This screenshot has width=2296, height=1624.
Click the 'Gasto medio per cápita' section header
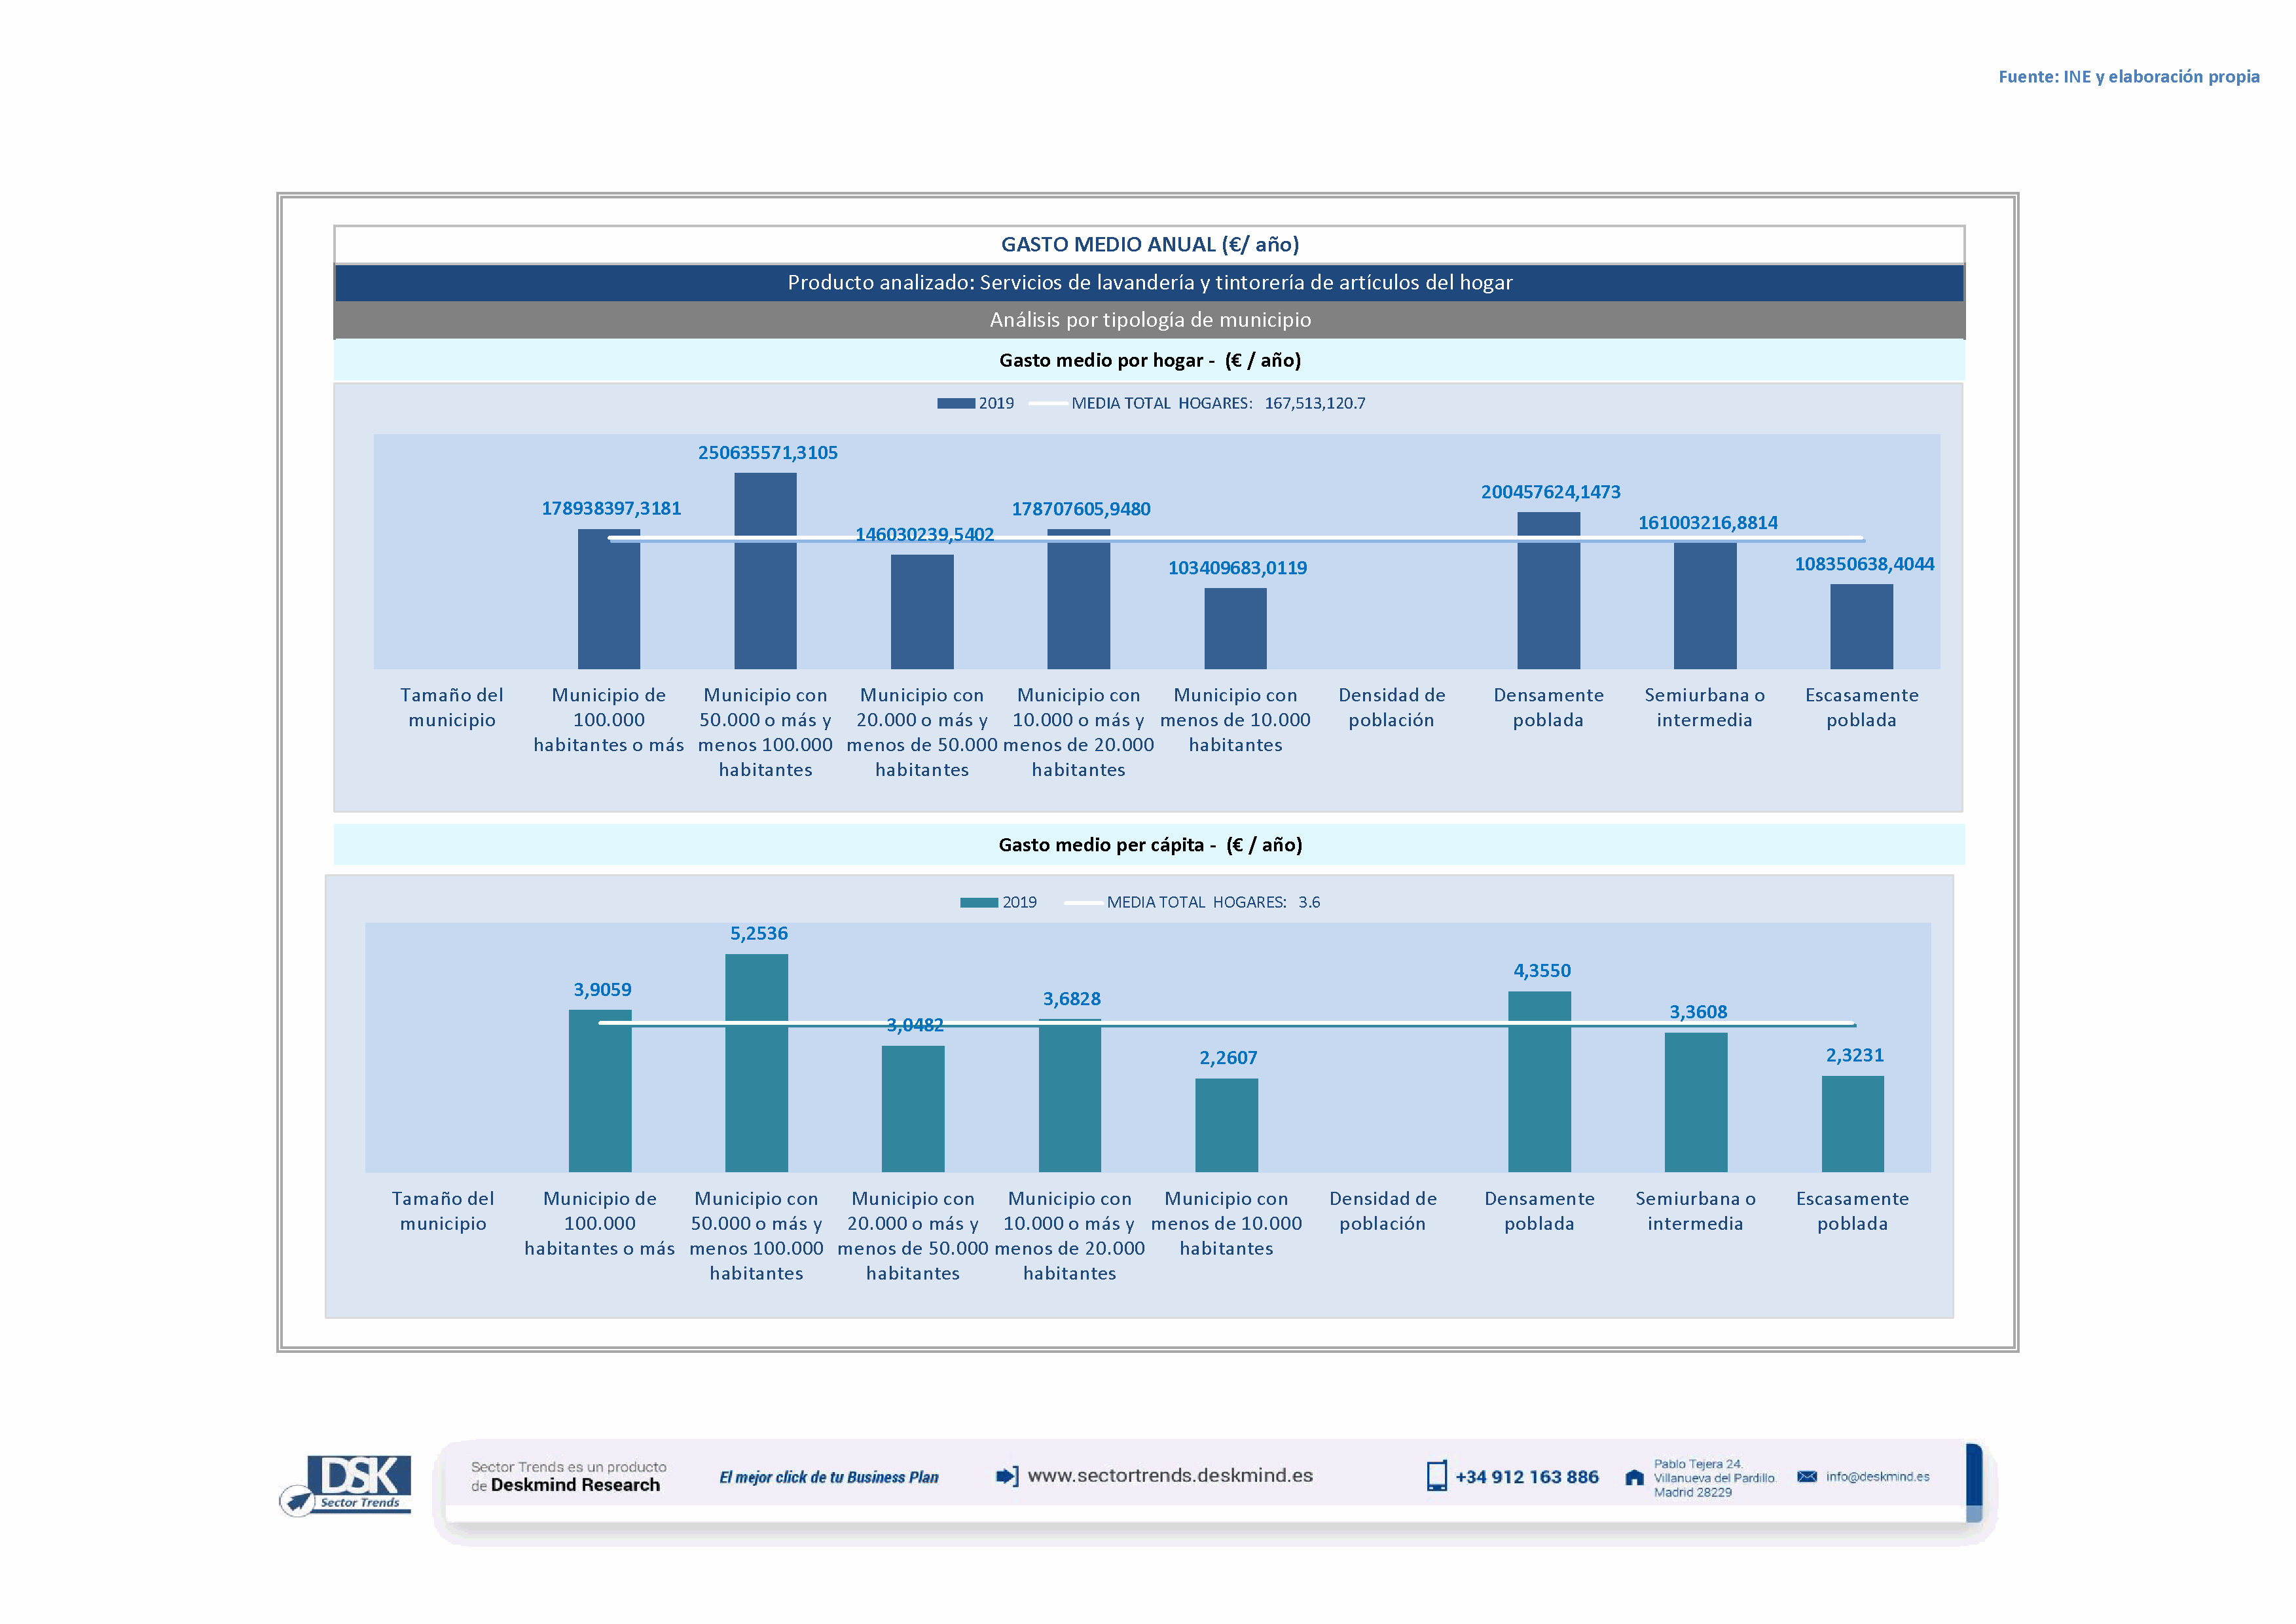coord(1149,845)
